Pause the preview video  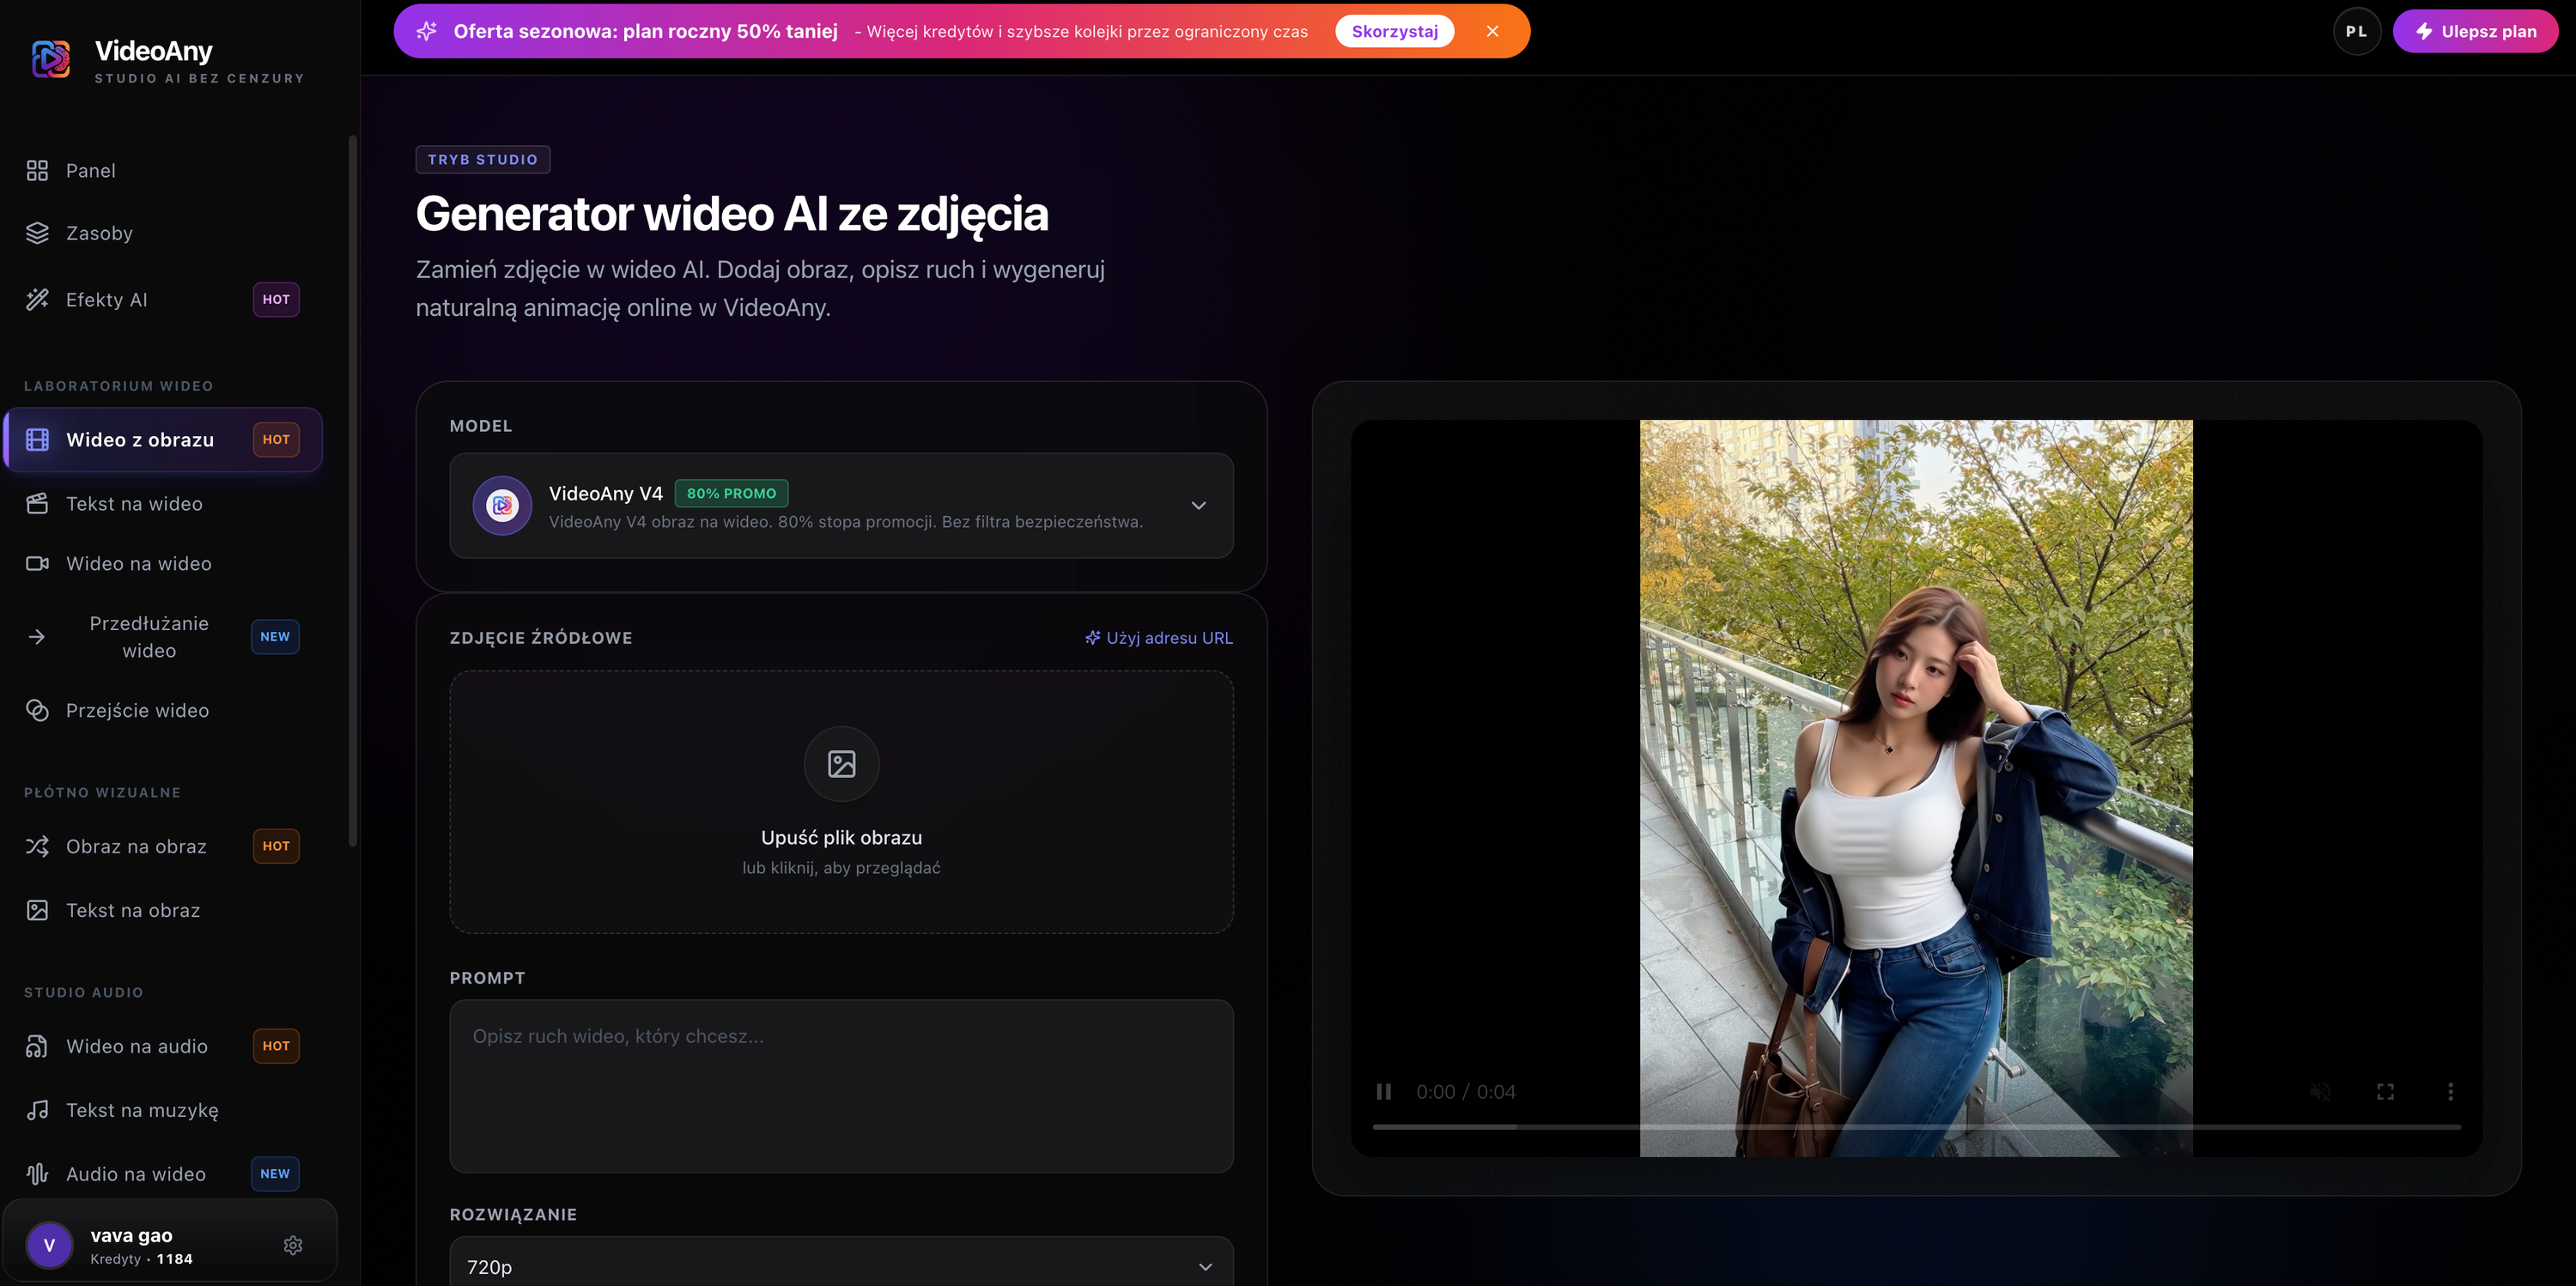click(1384, 1092)
